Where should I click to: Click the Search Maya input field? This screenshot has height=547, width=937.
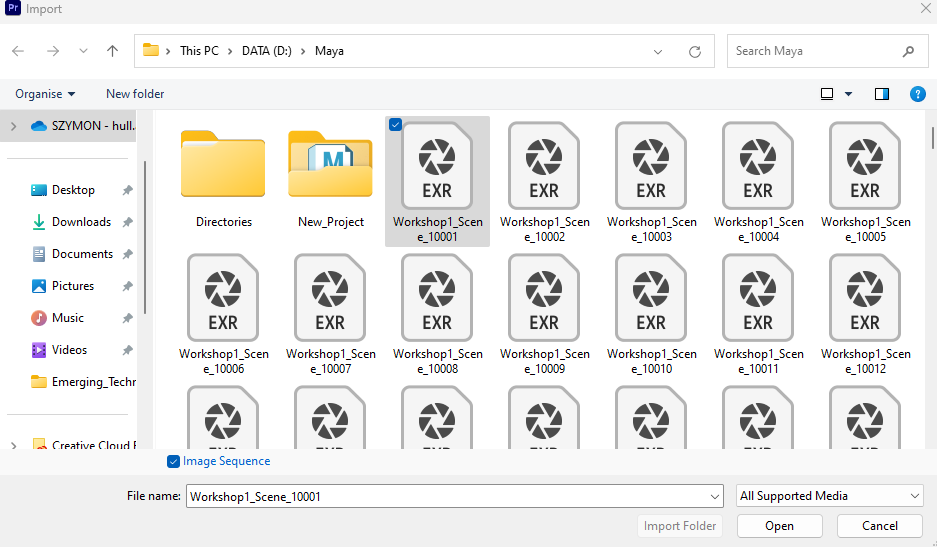[815, 51]
